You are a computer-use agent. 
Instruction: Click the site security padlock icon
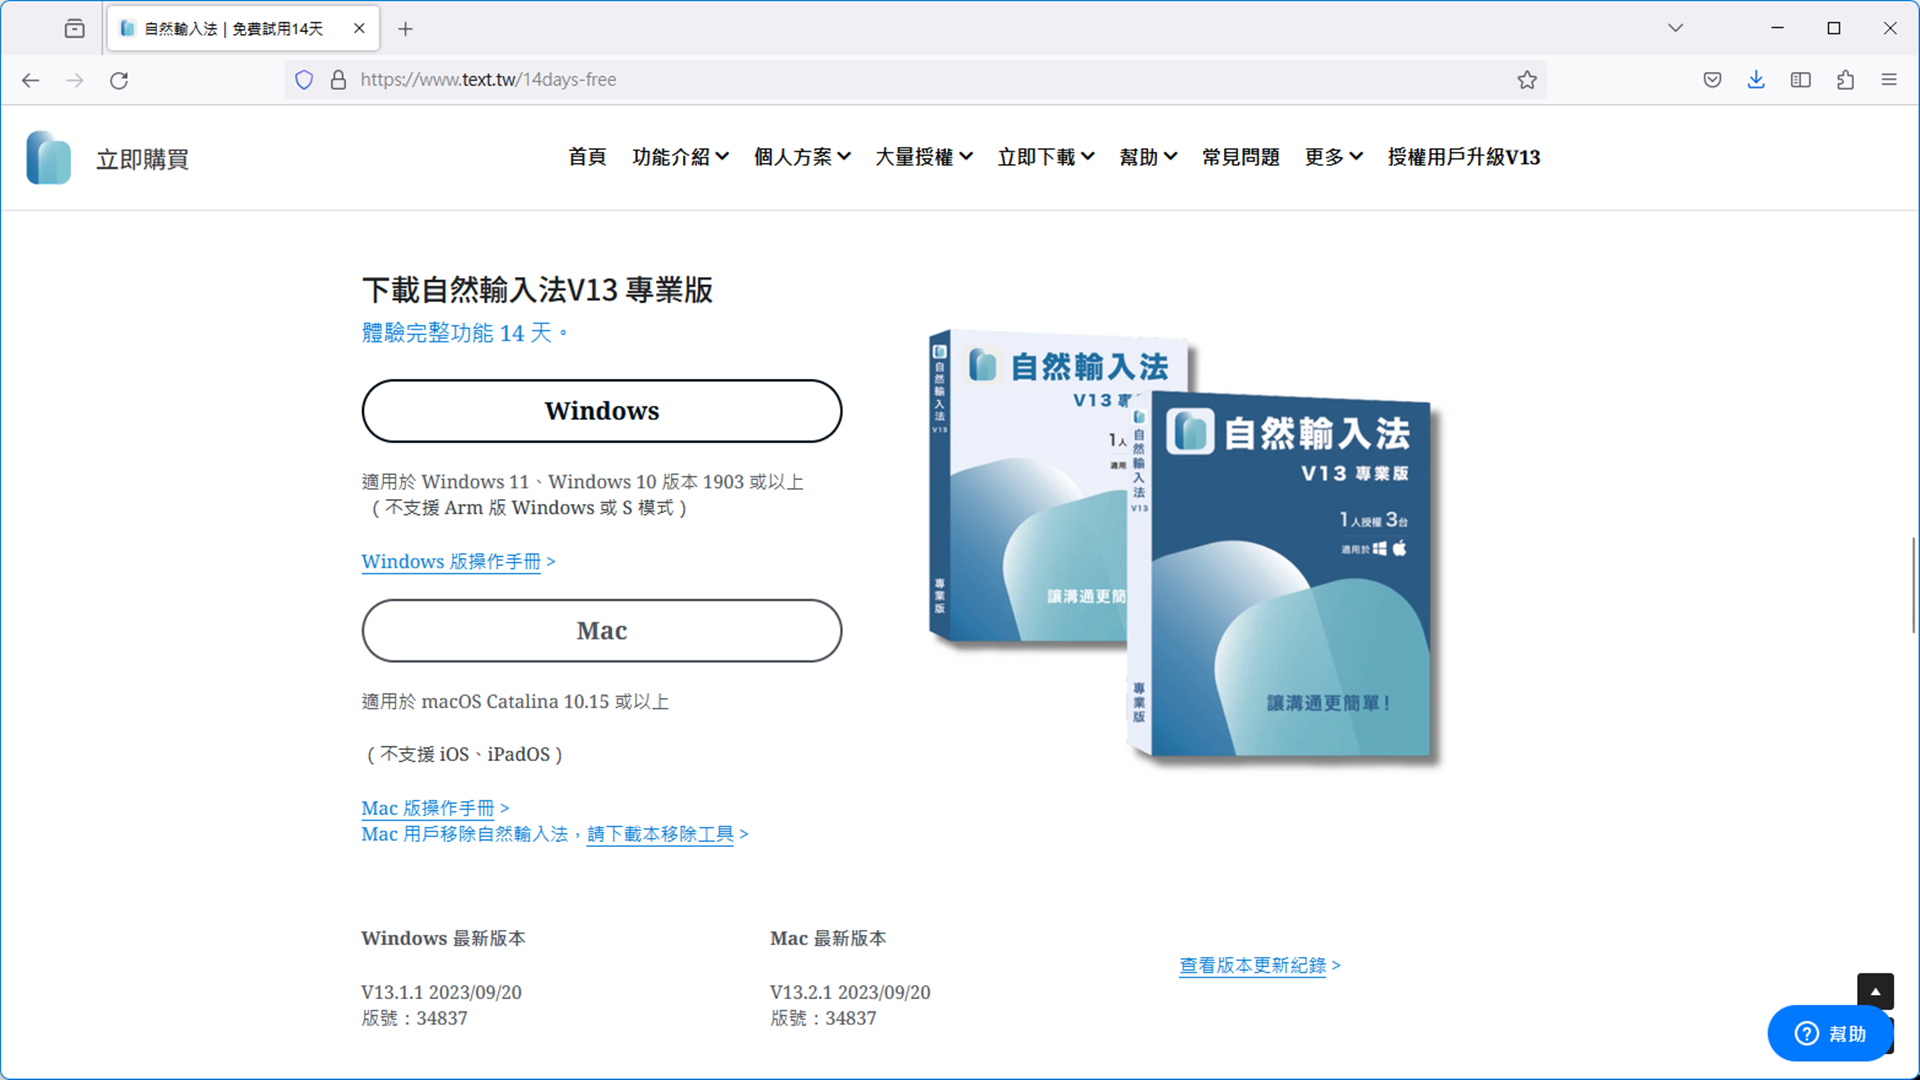coord(338,80)
